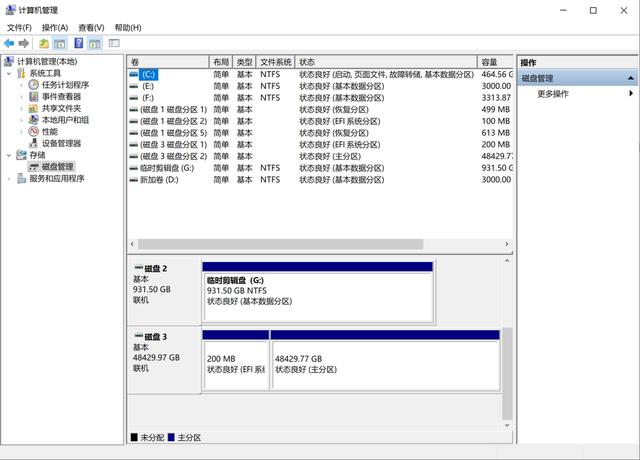
Task: Select 任务计划程序 clock icon in tree
Action: click(x=33, y=84)
